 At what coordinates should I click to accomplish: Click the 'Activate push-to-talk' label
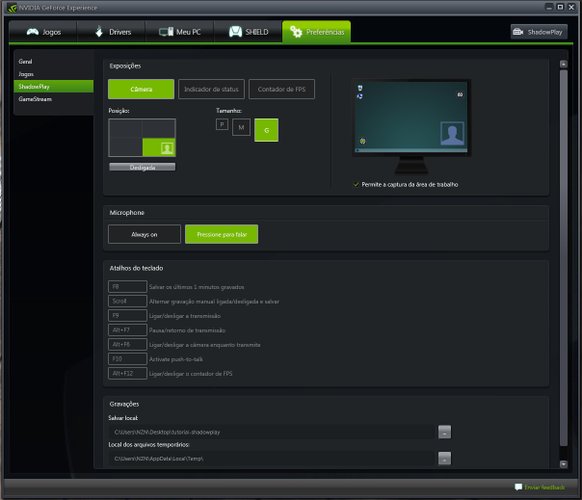point(176,359)
